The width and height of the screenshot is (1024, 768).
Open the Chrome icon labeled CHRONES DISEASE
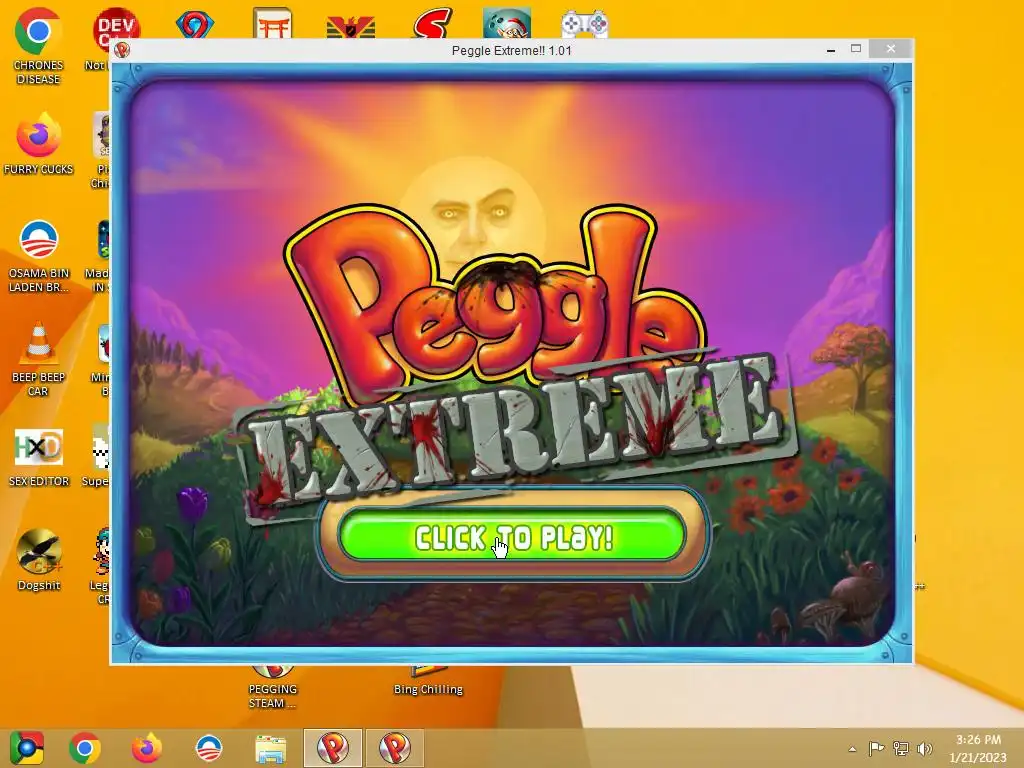click(38, 46)
